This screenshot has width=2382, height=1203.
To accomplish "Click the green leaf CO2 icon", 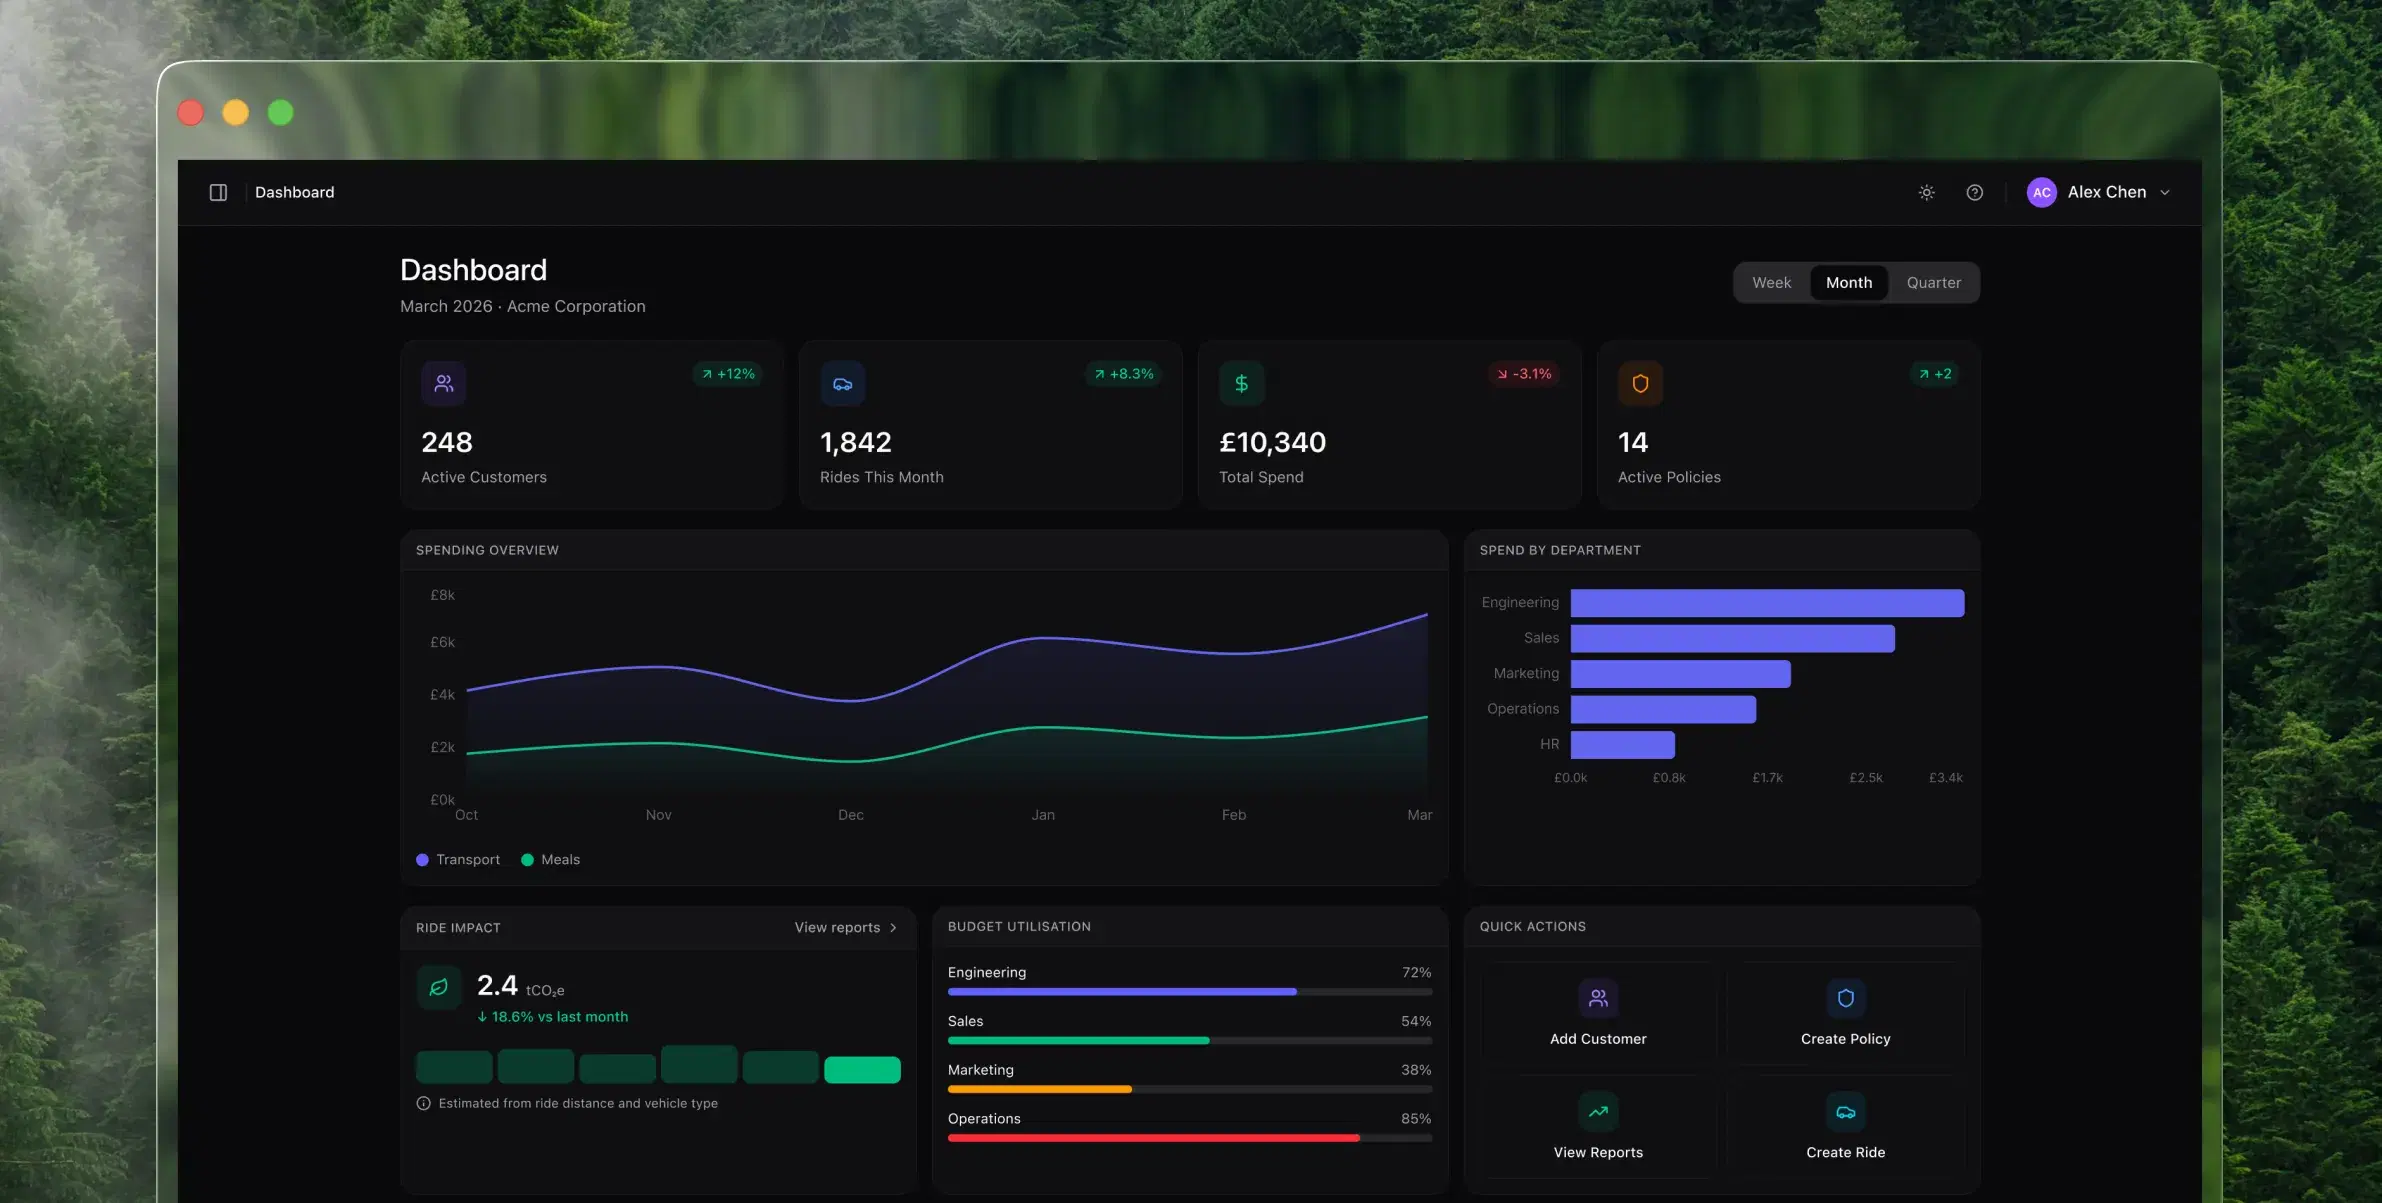I will click(439, 988).
